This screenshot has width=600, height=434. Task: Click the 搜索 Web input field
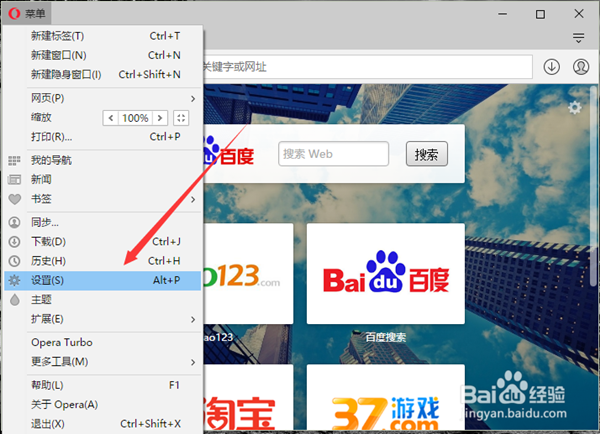[333, 154]
